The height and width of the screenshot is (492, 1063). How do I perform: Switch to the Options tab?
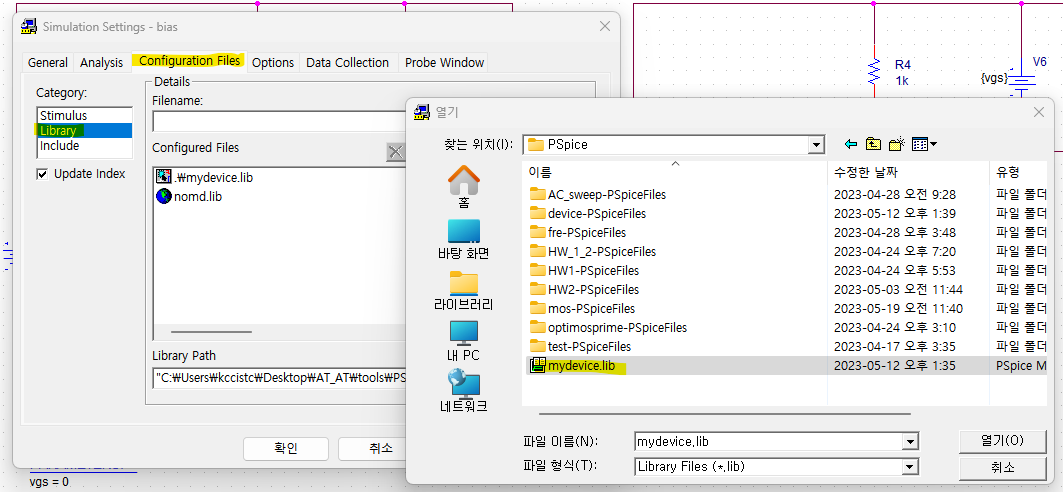tap(273, 62)
